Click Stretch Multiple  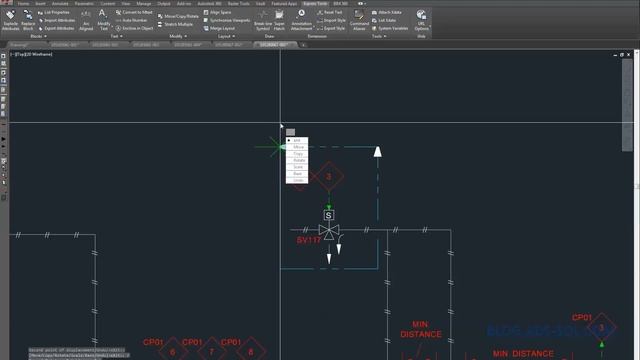pyautogui.click(x=176, y=24)
